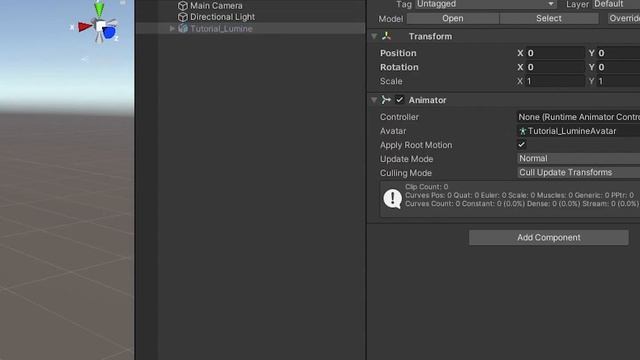640x360 pixels.
Task: Click the scene gizmo center cube
Action: (x=100, y=26)
